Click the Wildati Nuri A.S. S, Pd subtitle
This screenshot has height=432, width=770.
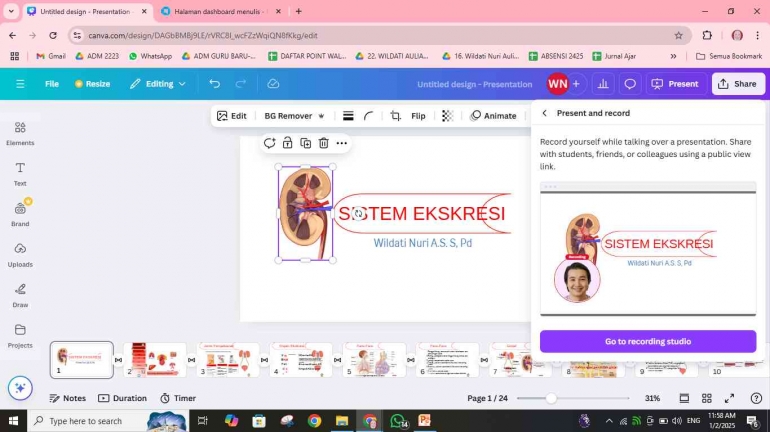click(x=423, y=243)
